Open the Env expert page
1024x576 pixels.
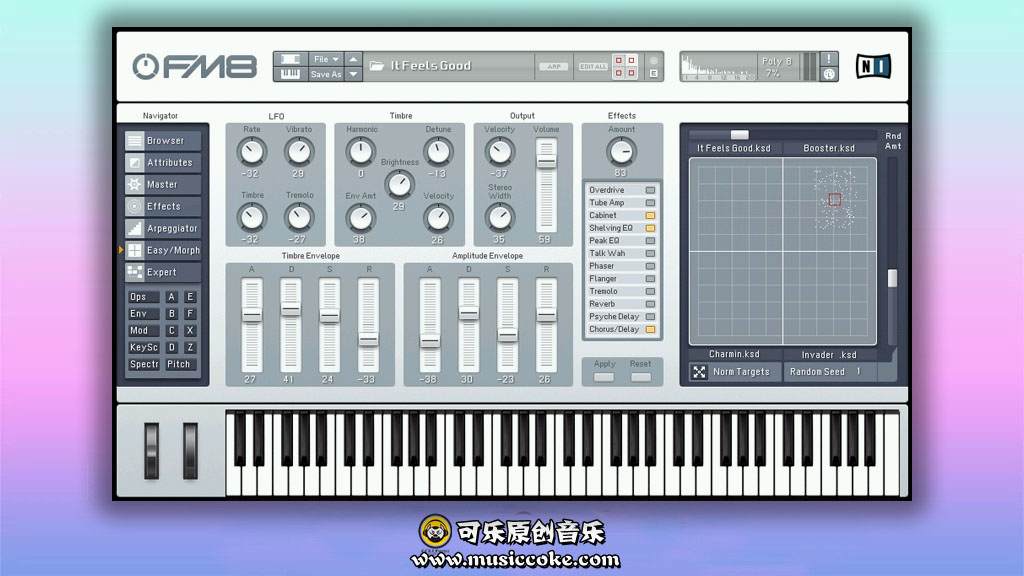(x=143, y=313)
